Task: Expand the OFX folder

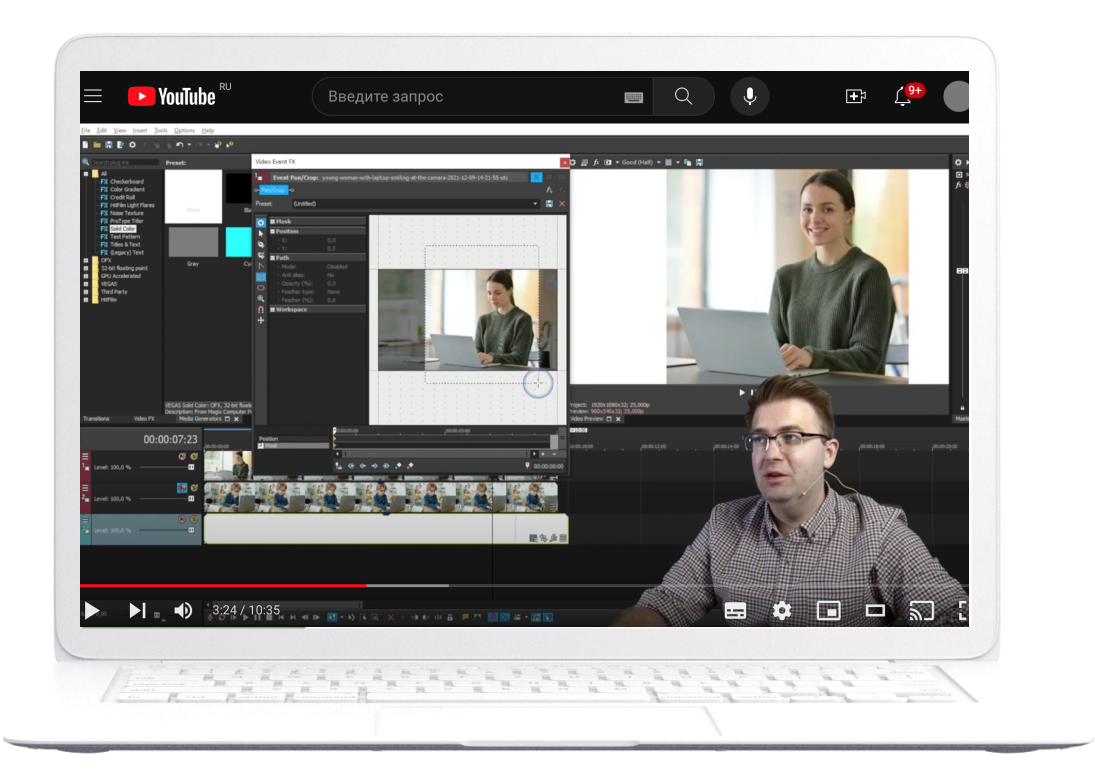Action: pos(86,260)
